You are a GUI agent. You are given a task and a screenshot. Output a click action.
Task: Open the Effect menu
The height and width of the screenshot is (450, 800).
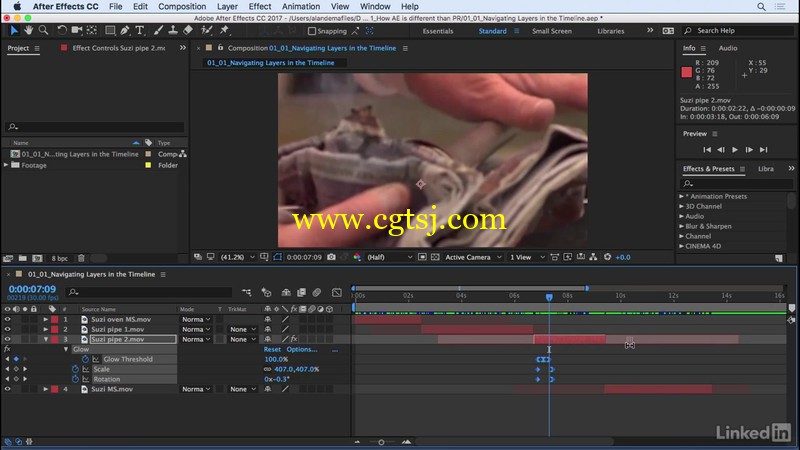(260, 7)
